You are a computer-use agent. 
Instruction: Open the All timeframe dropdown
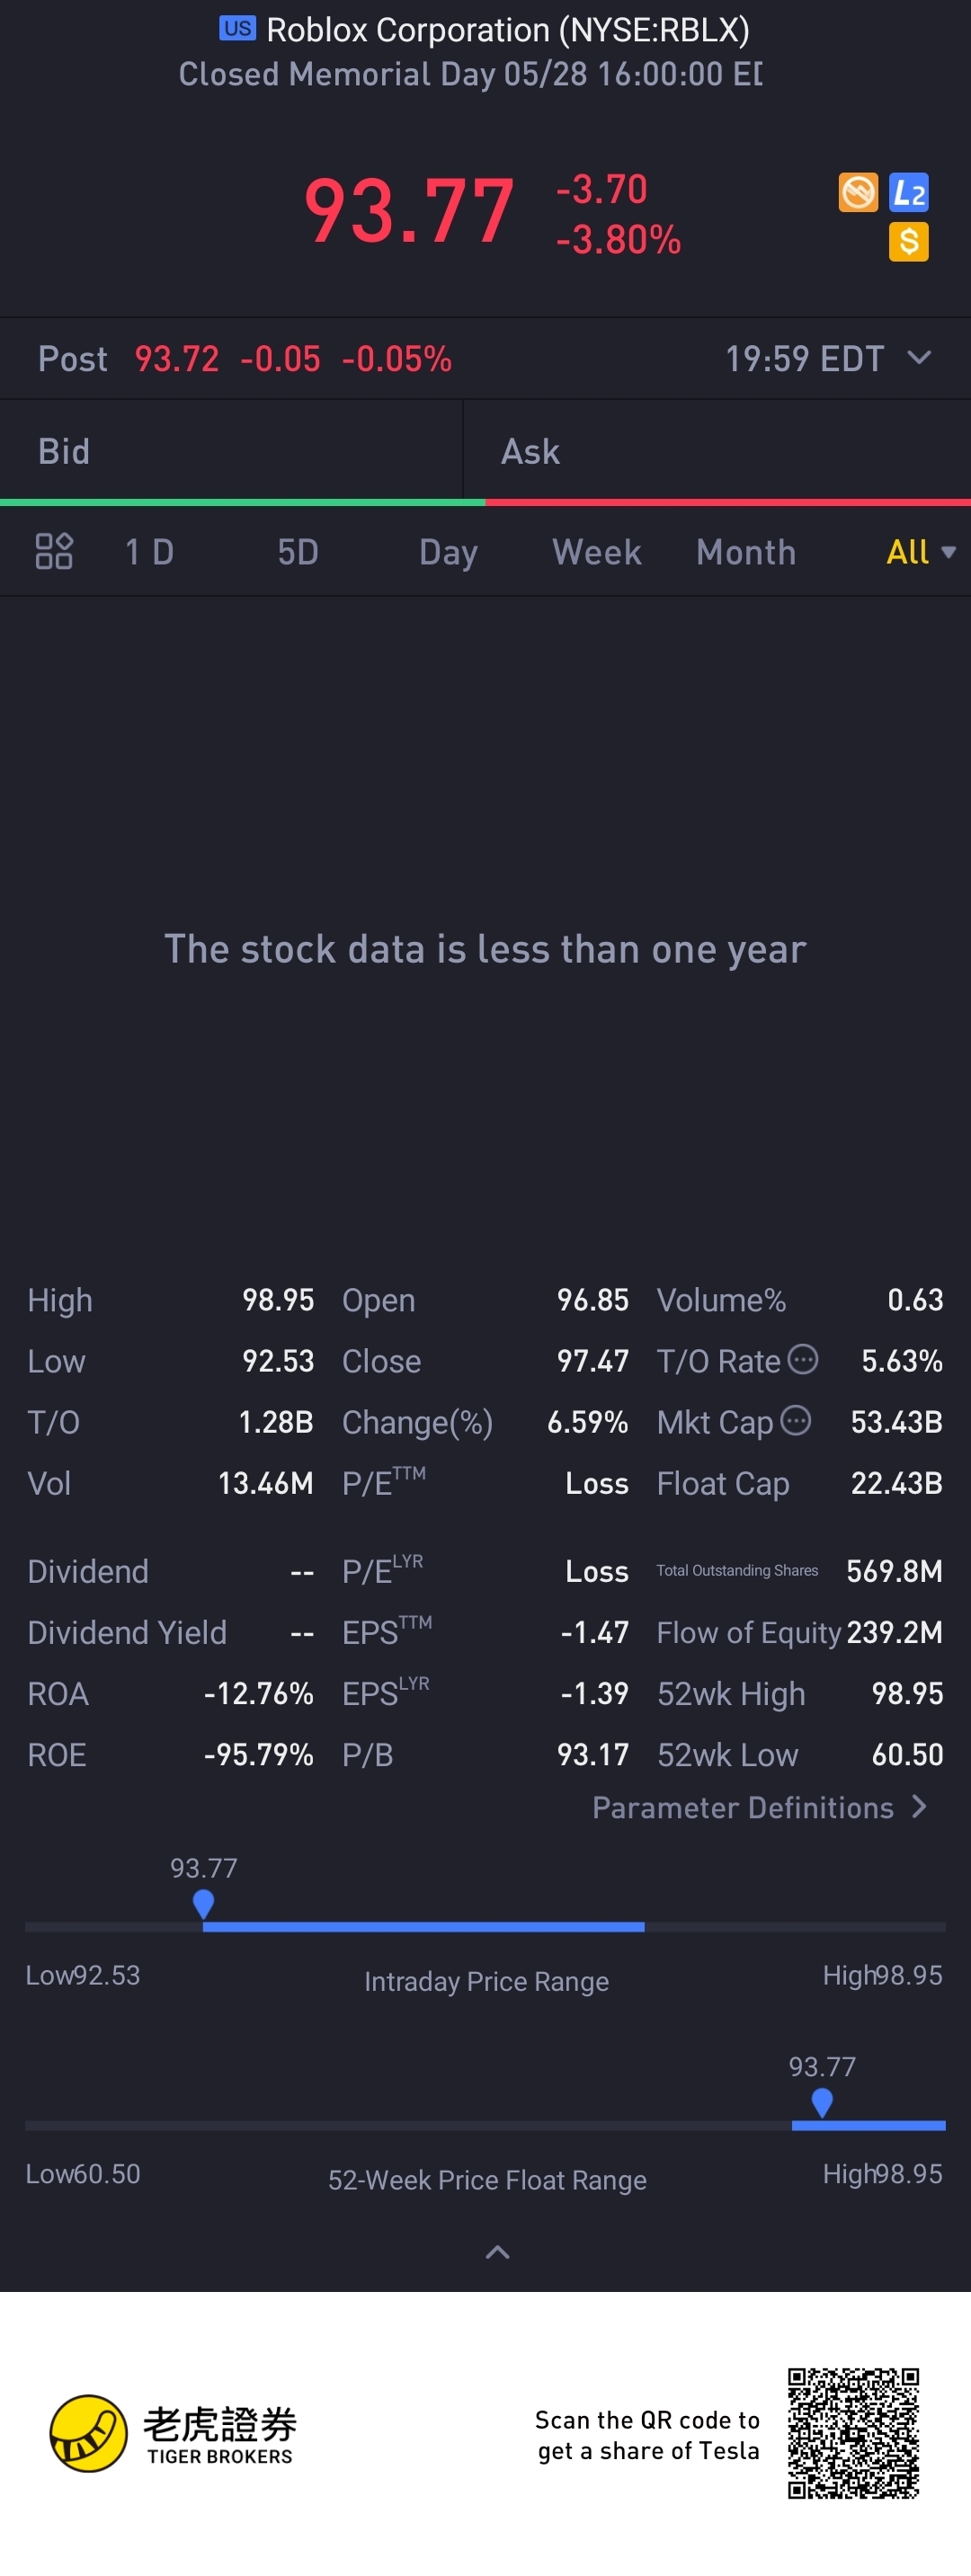coord(920,552)
